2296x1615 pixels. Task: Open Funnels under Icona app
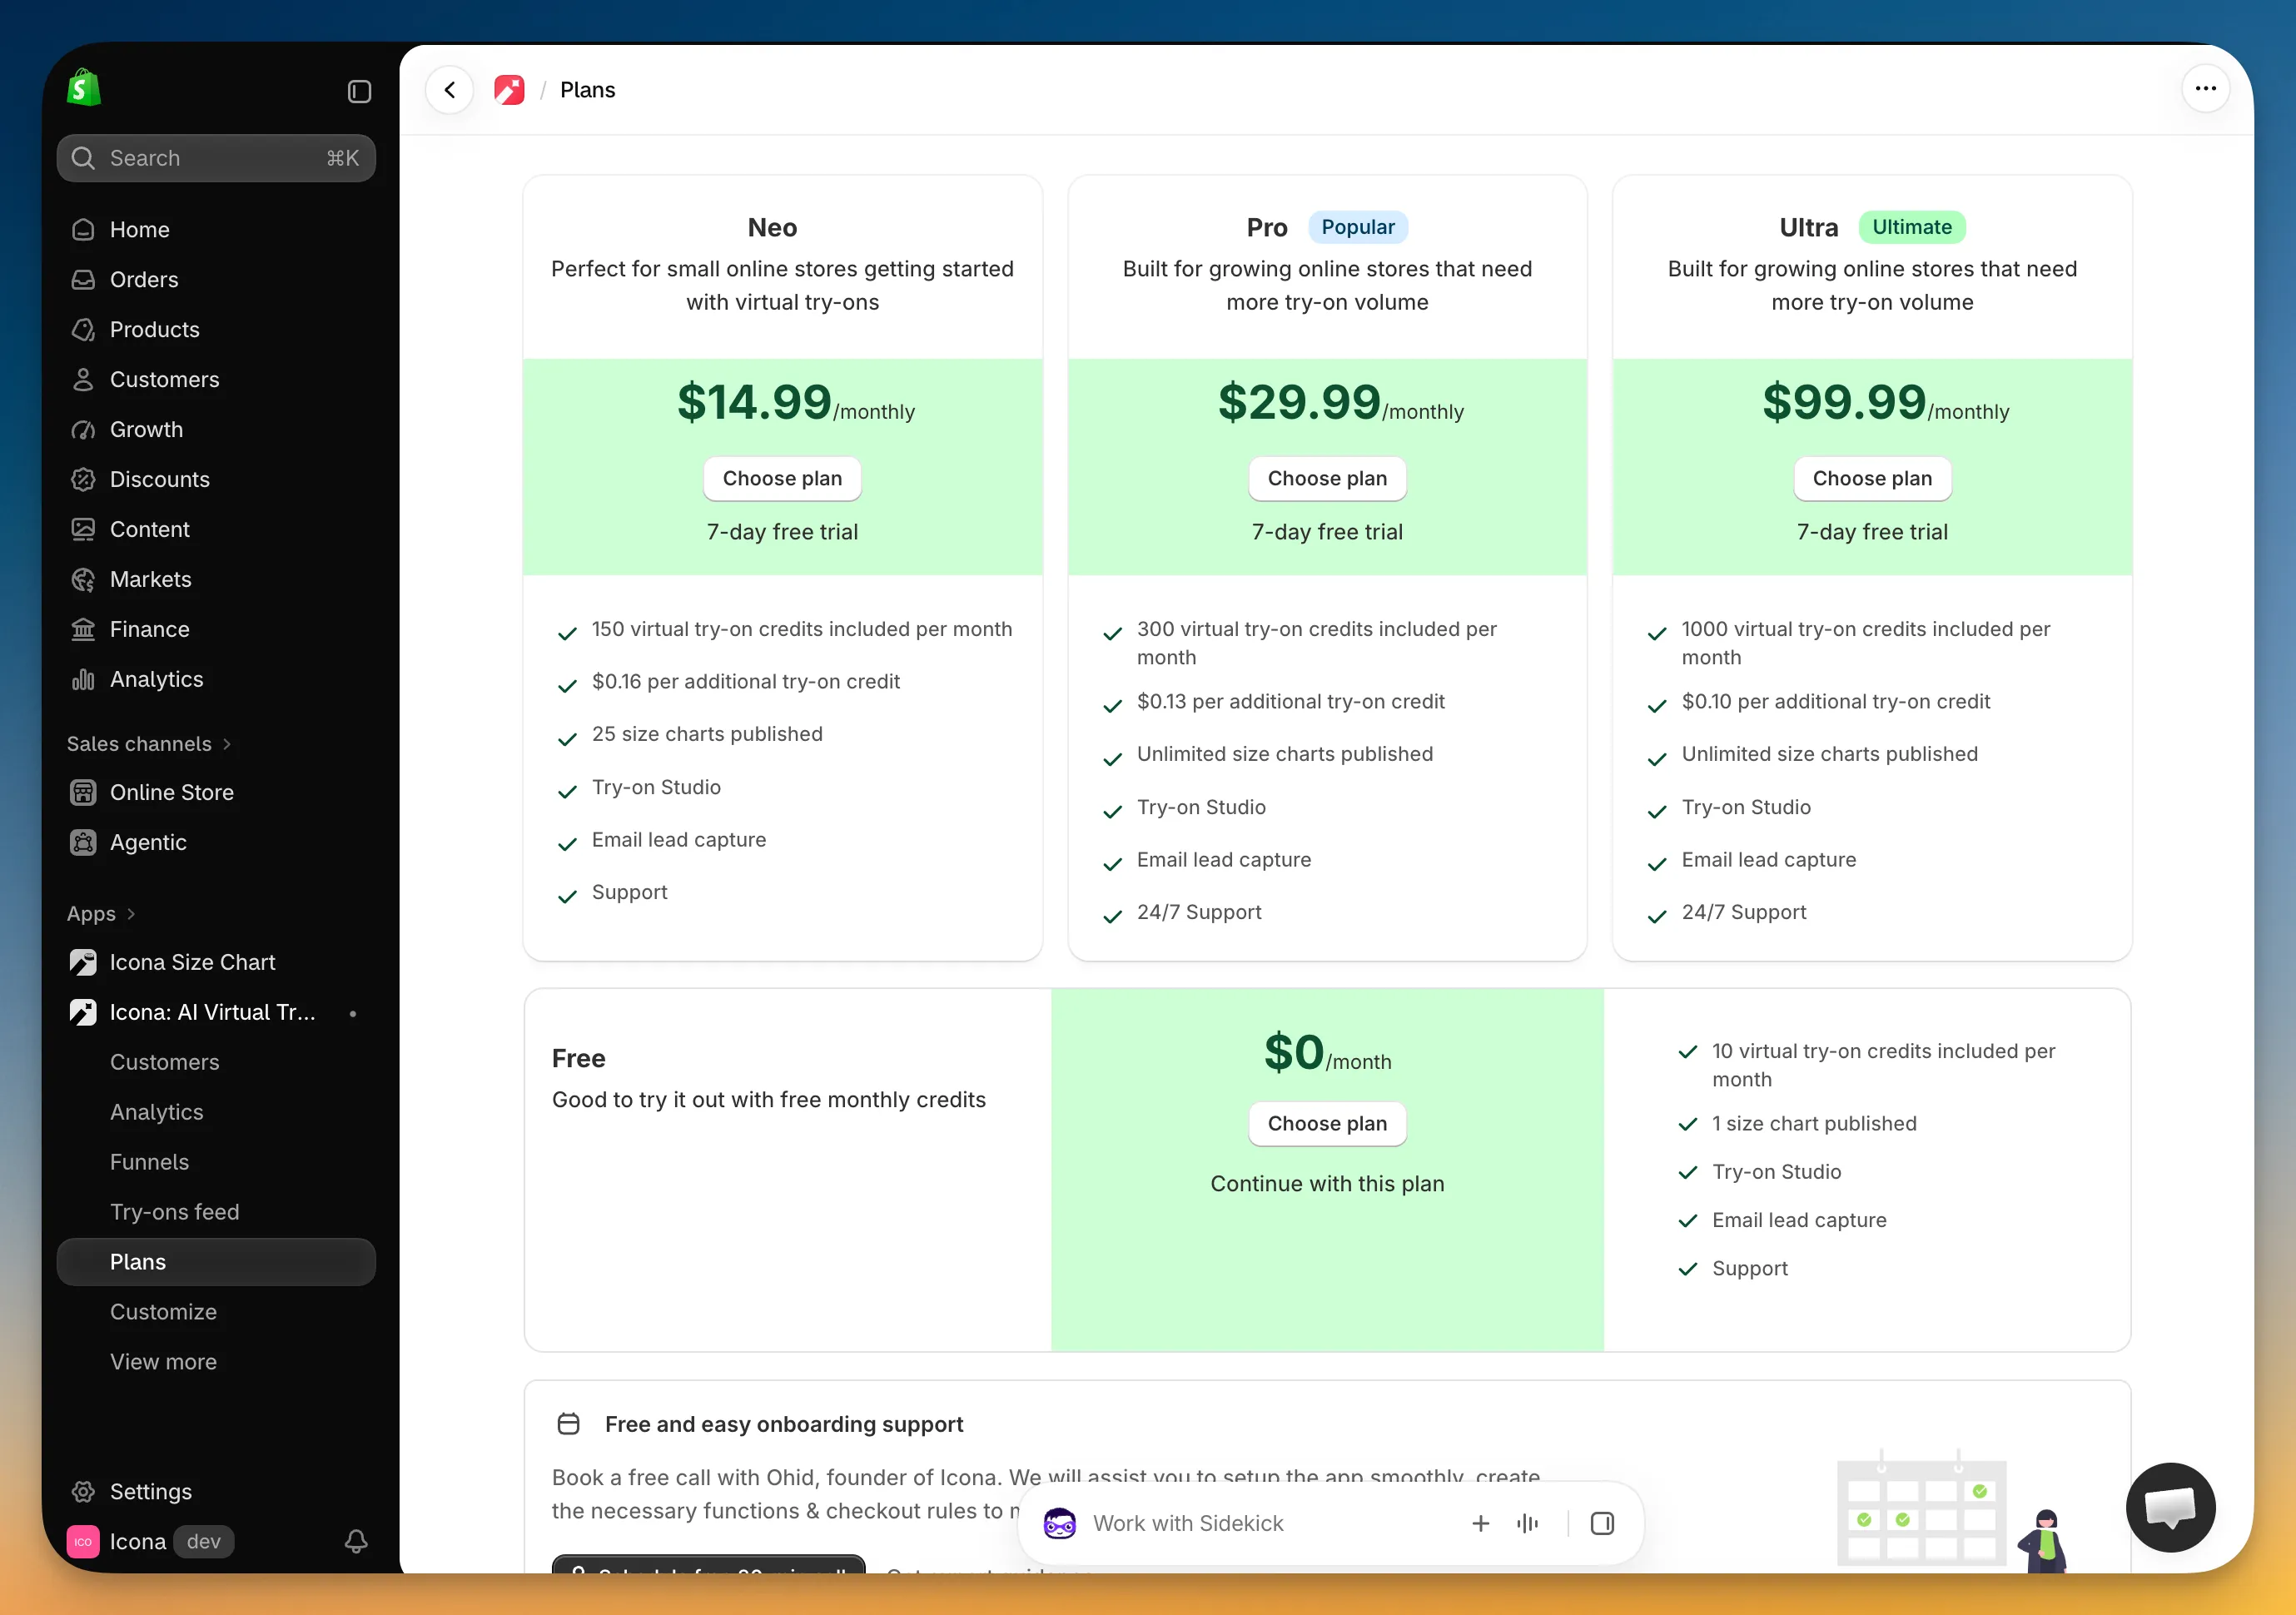tap(216, 1162)
